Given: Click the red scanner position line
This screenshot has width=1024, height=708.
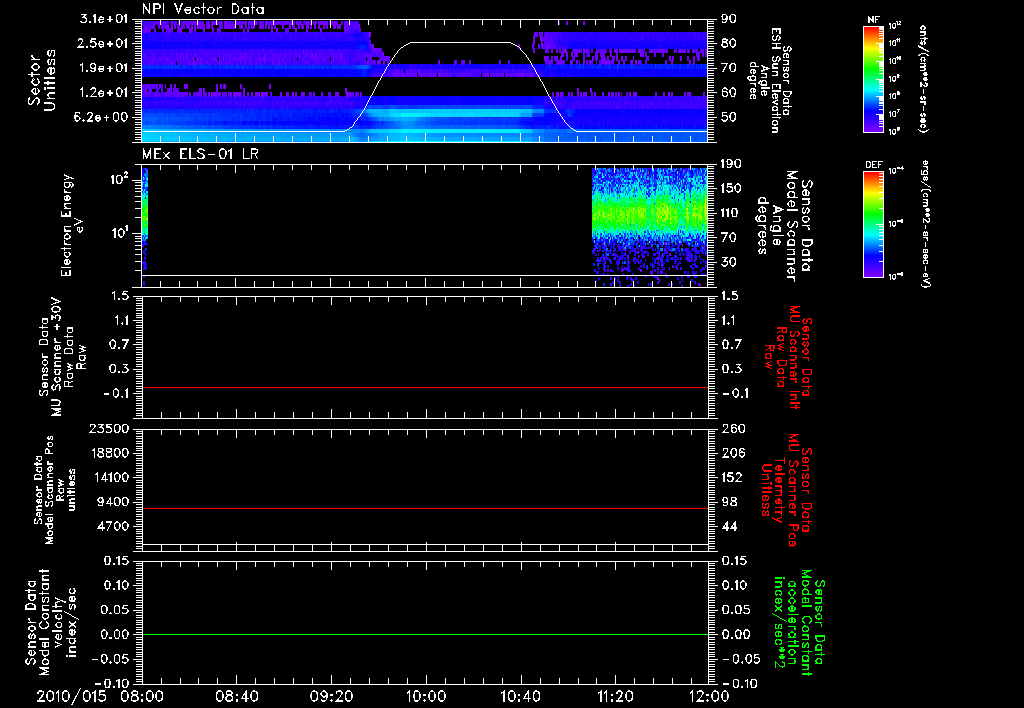Looking at the screenshot, I should pos(425,509).
